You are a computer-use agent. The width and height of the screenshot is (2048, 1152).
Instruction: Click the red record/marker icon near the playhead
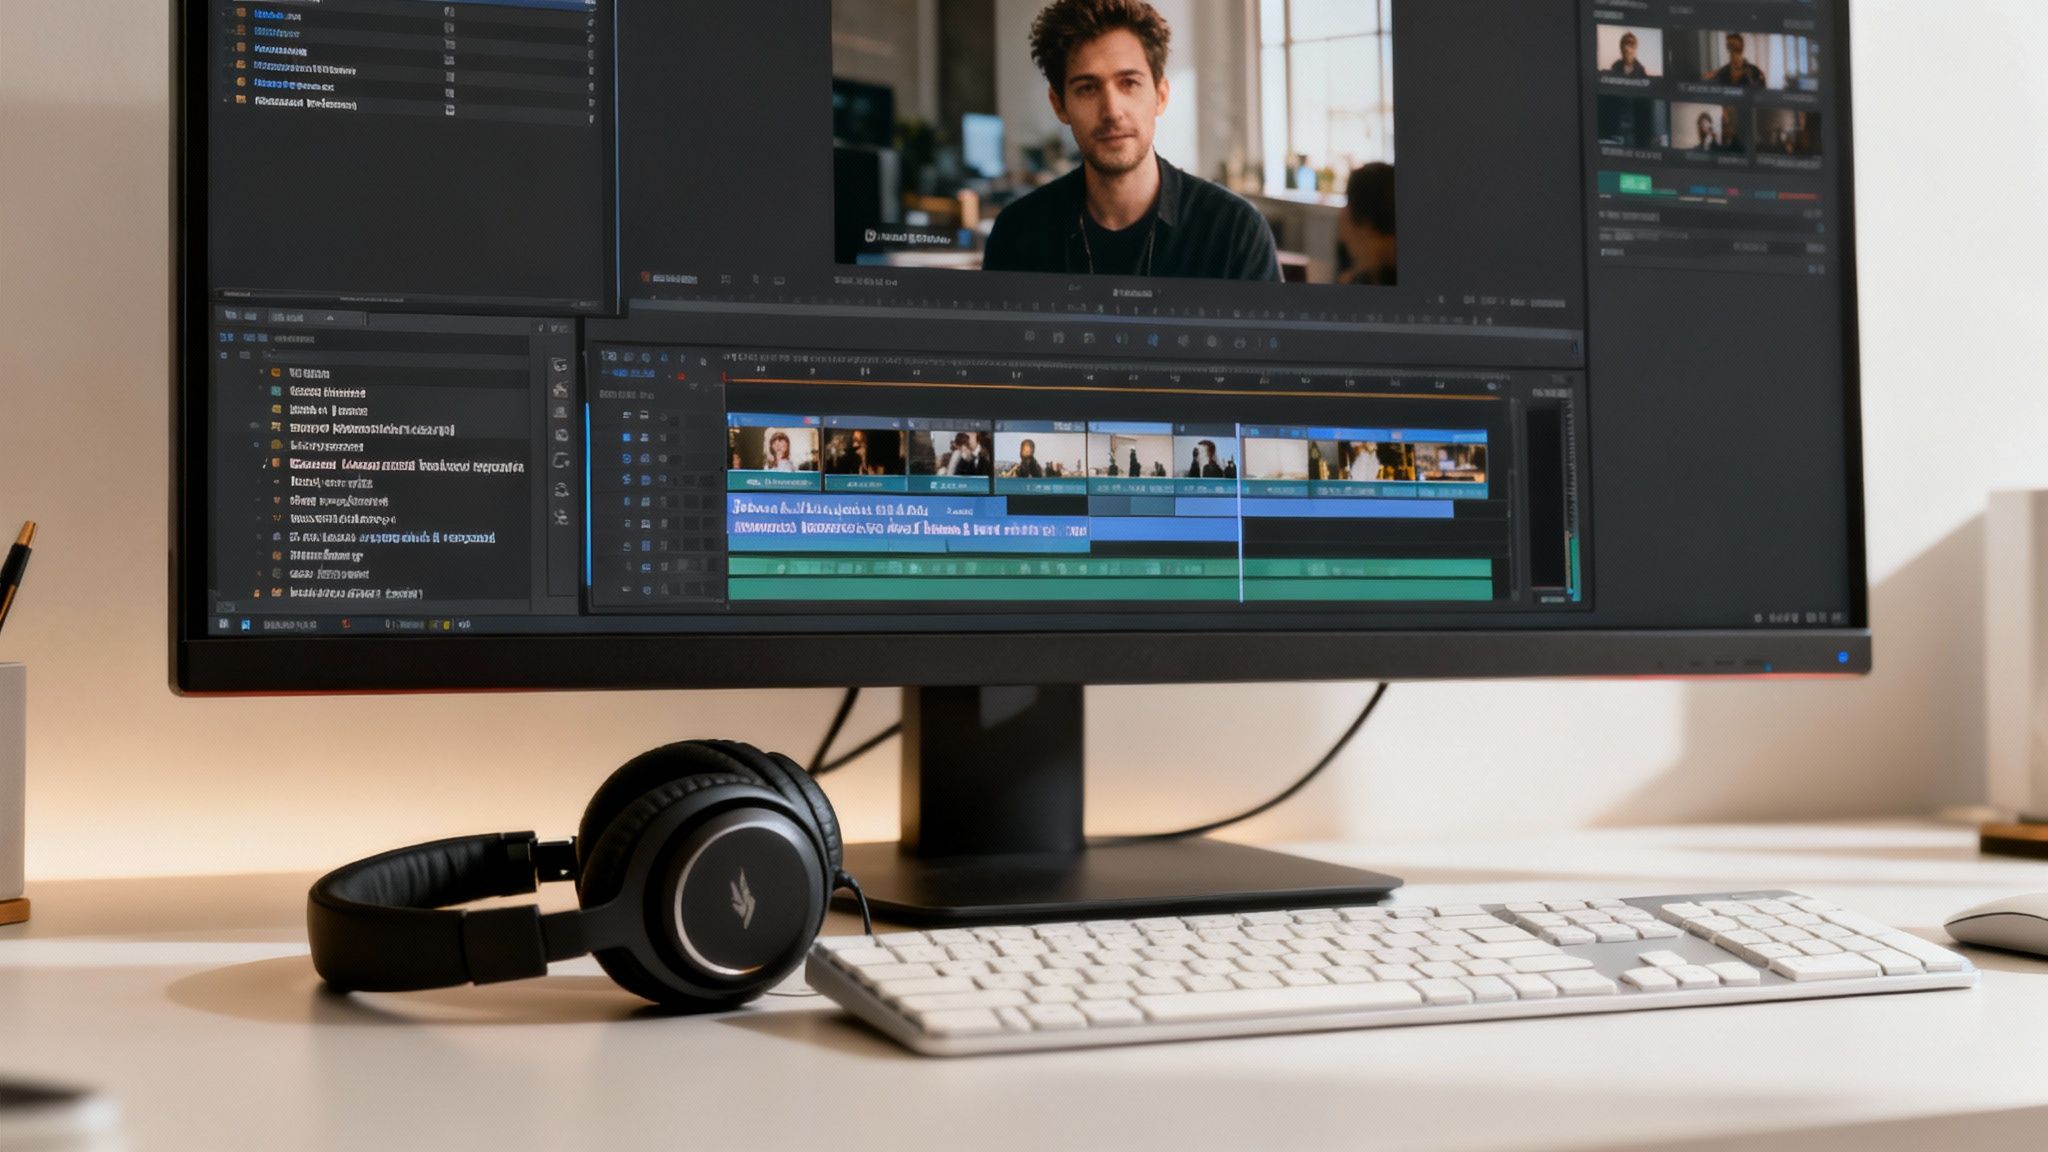(681, 376)
